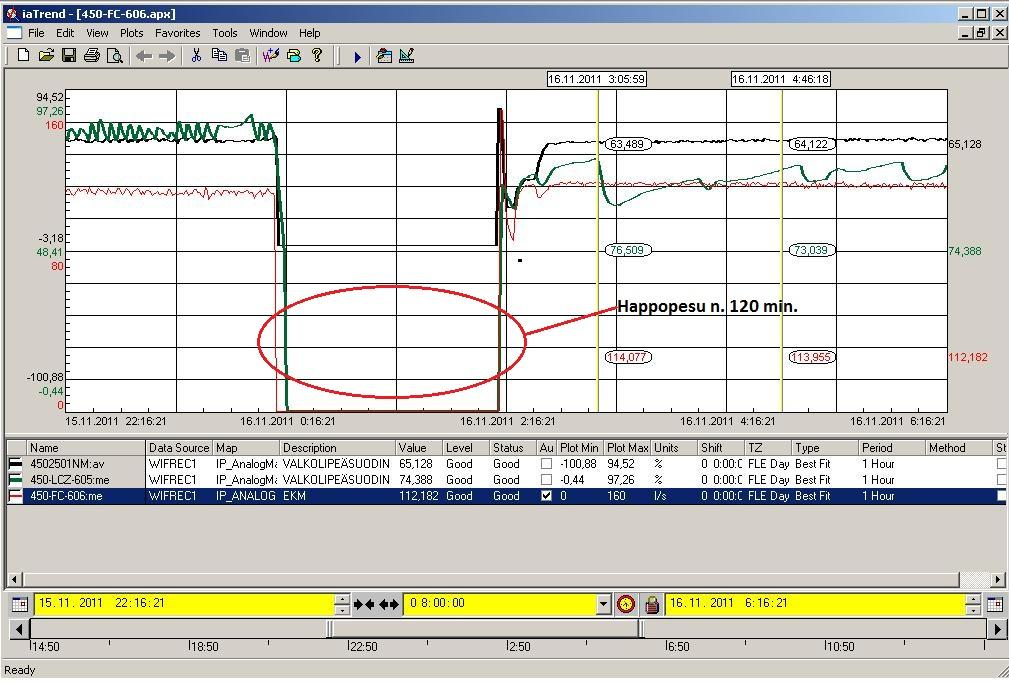Open end date calendar icon
The width and height of the screenshot is (1009, 682).
995,604
